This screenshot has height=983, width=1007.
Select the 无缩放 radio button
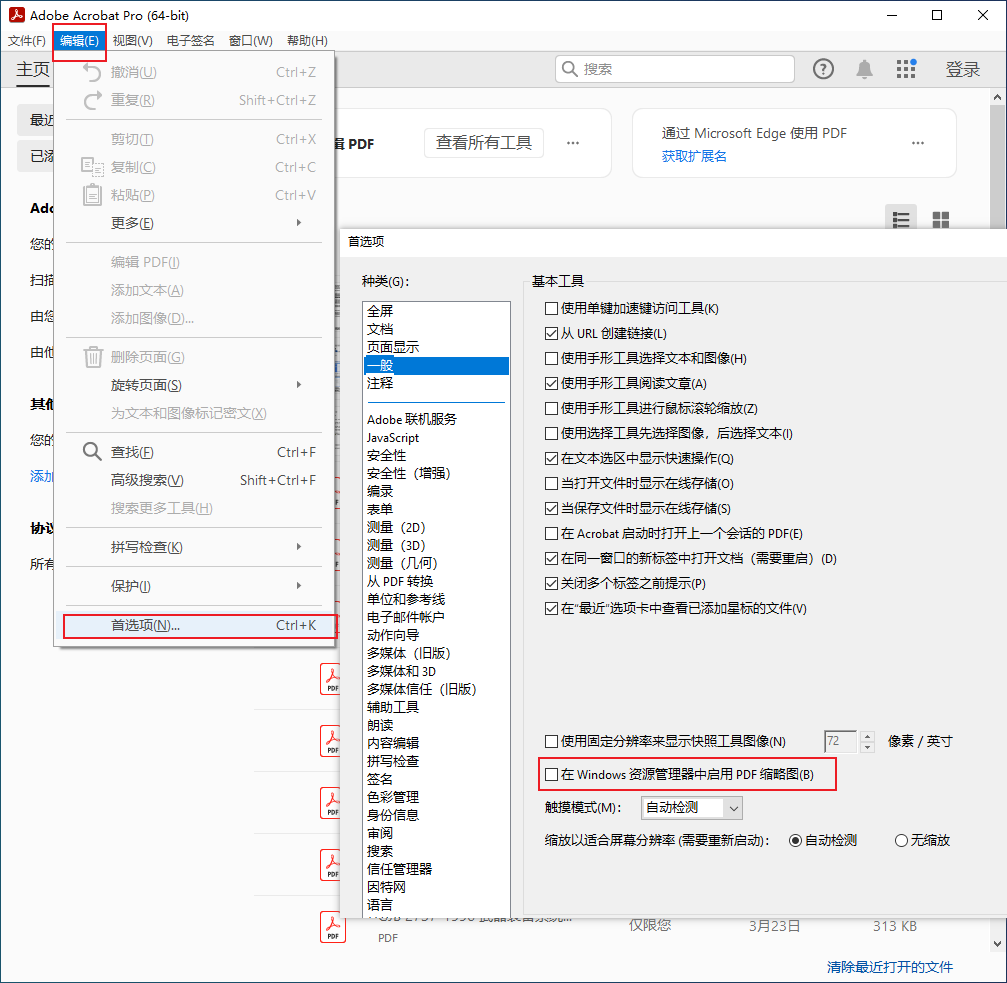pos(901,840)
